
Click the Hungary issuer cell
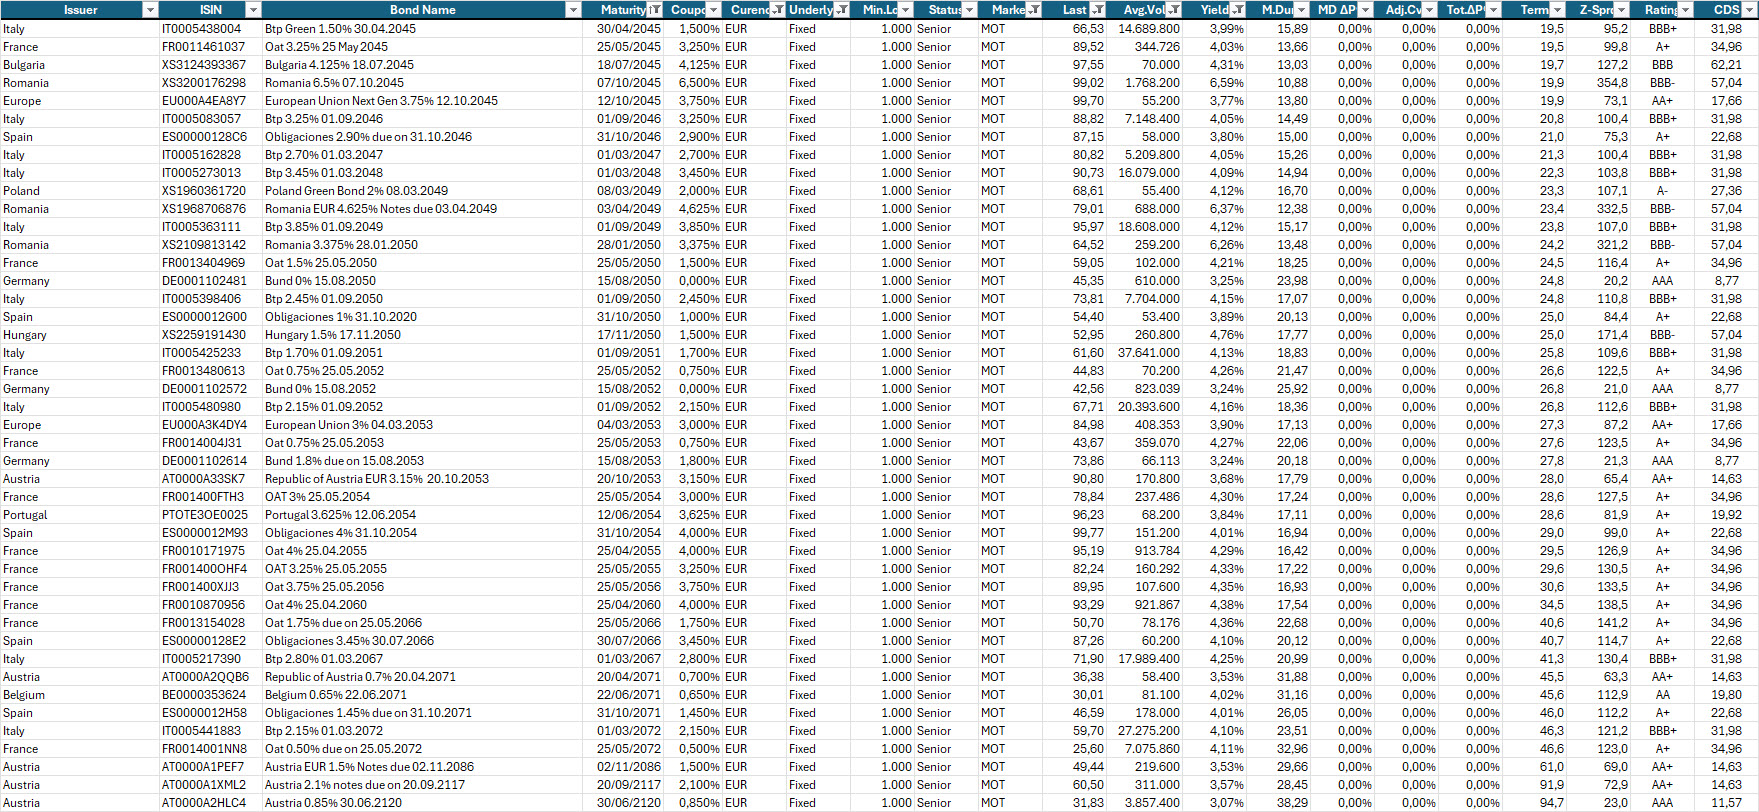click(24, 335)
